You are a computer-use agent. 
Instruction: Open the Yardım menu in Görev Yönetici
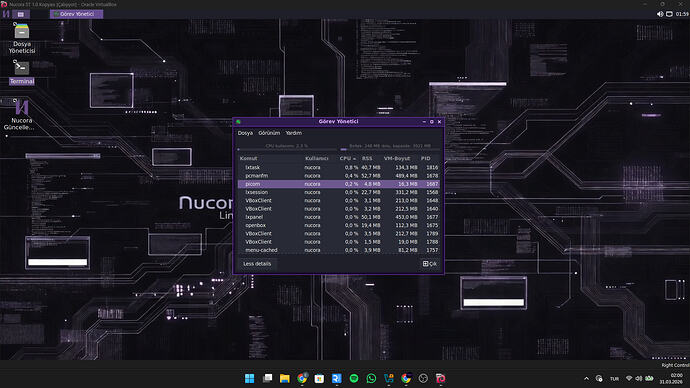pyautogui.click(x=294, y=133)
